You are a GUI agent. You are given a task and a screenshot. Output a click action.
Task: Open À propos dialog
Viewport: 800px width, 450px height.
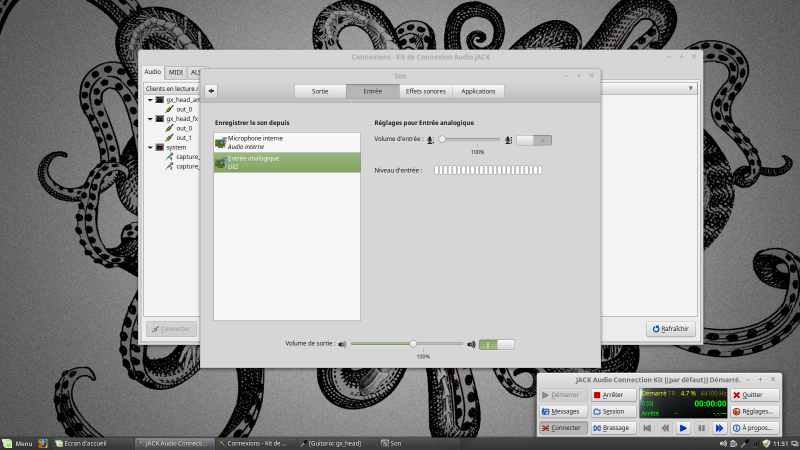click(x=754, y=428)
